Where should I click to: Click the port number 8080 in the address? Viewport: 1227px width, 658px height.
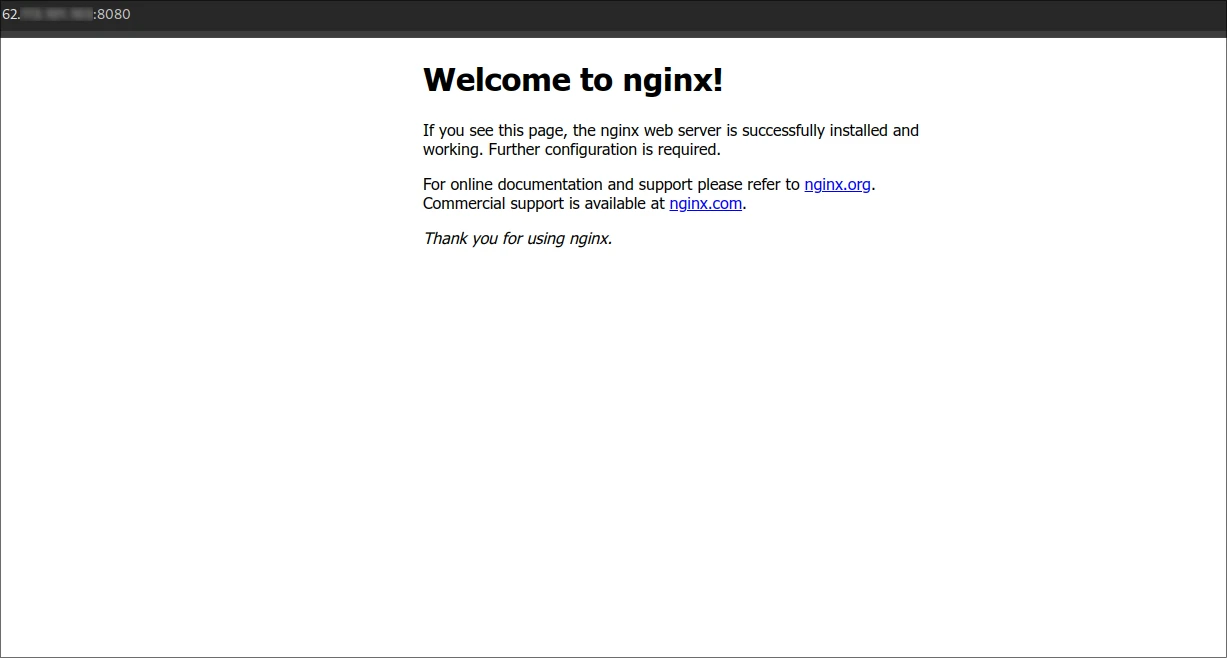[x=113, y=14]
